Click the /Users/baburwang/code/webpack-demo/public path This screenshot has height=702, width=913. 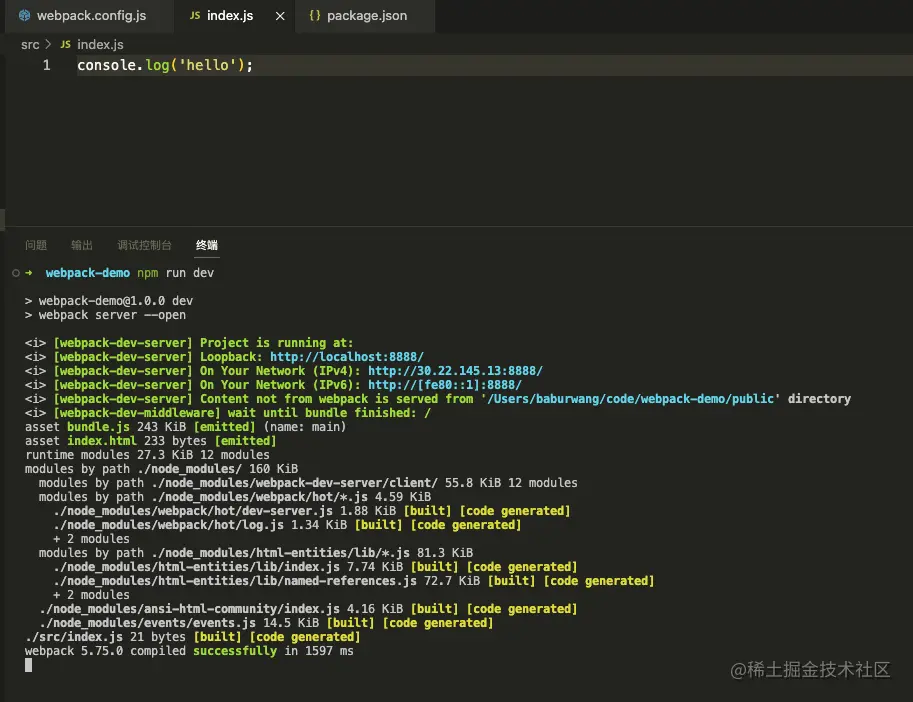tap(631, 399)
